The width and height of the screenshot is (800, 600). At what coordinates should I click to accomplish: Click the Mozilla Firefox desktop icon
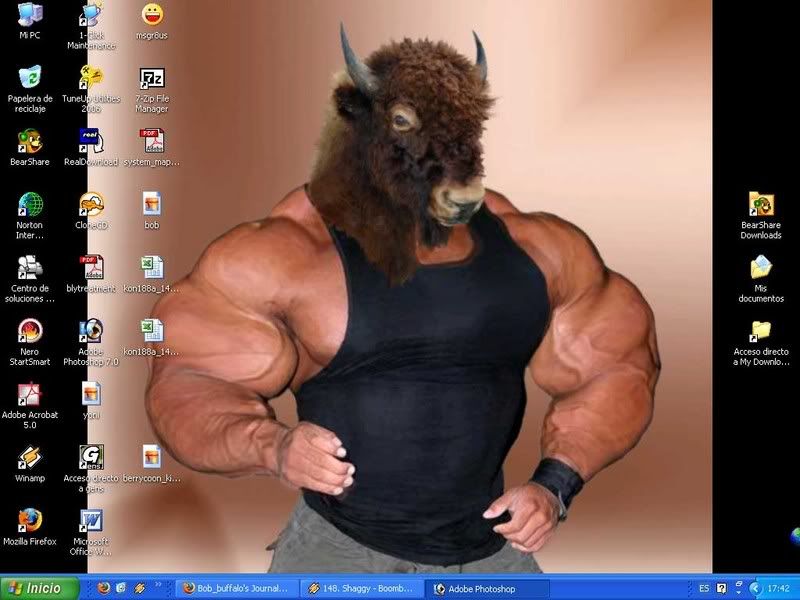point(30,521)
